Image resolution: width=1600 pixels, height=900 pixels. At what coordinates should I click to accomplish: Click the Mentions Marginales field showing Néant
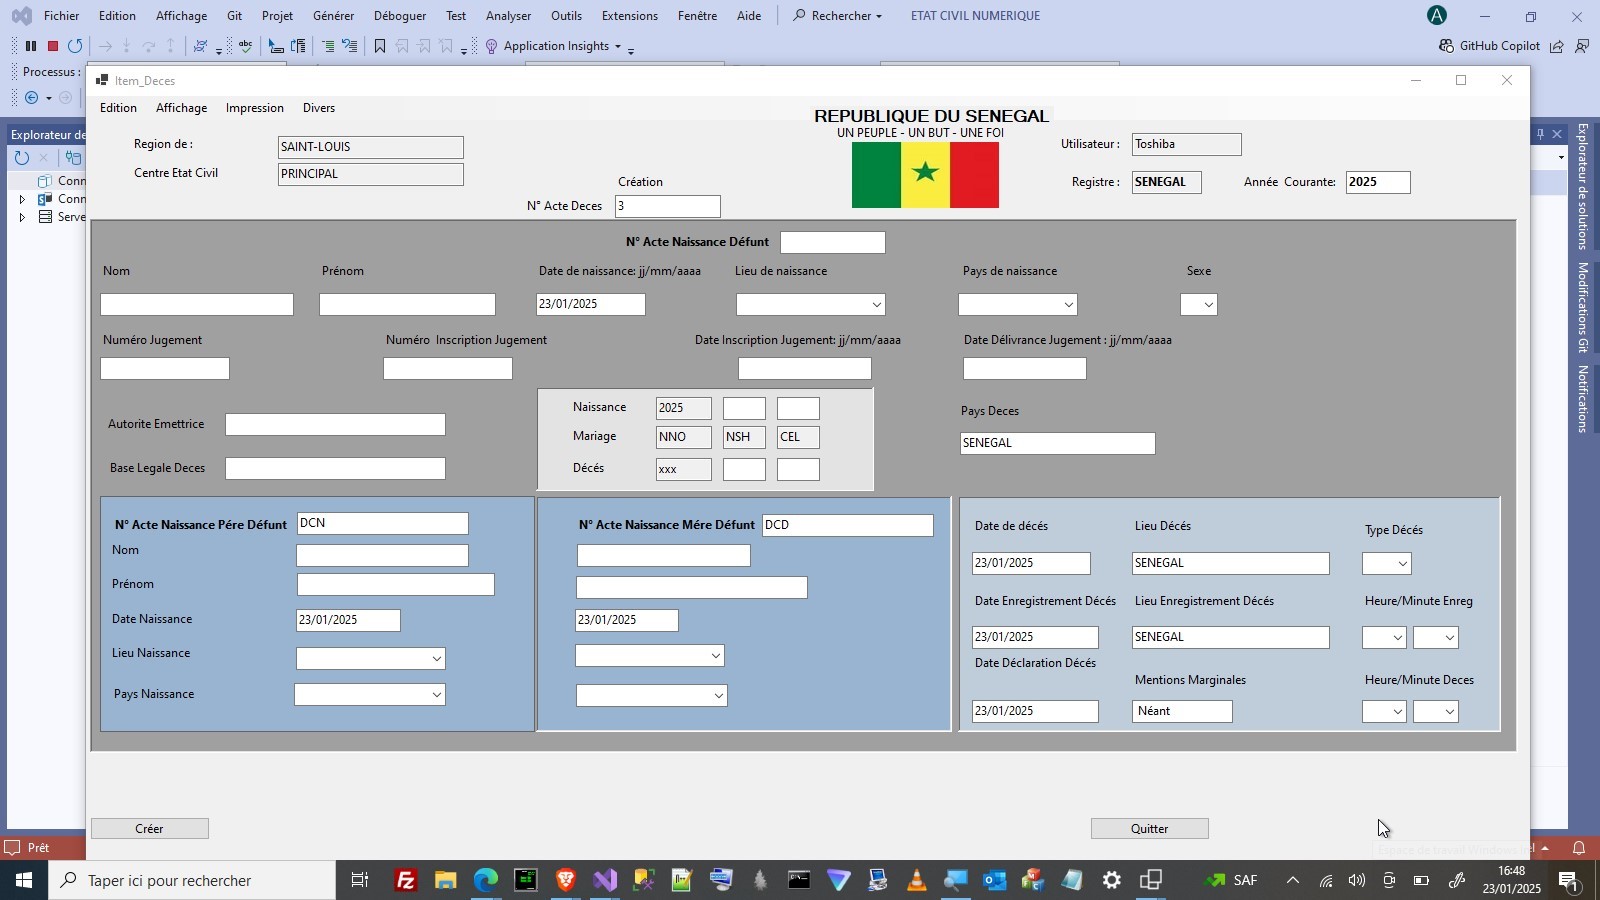click(1183, 712)
